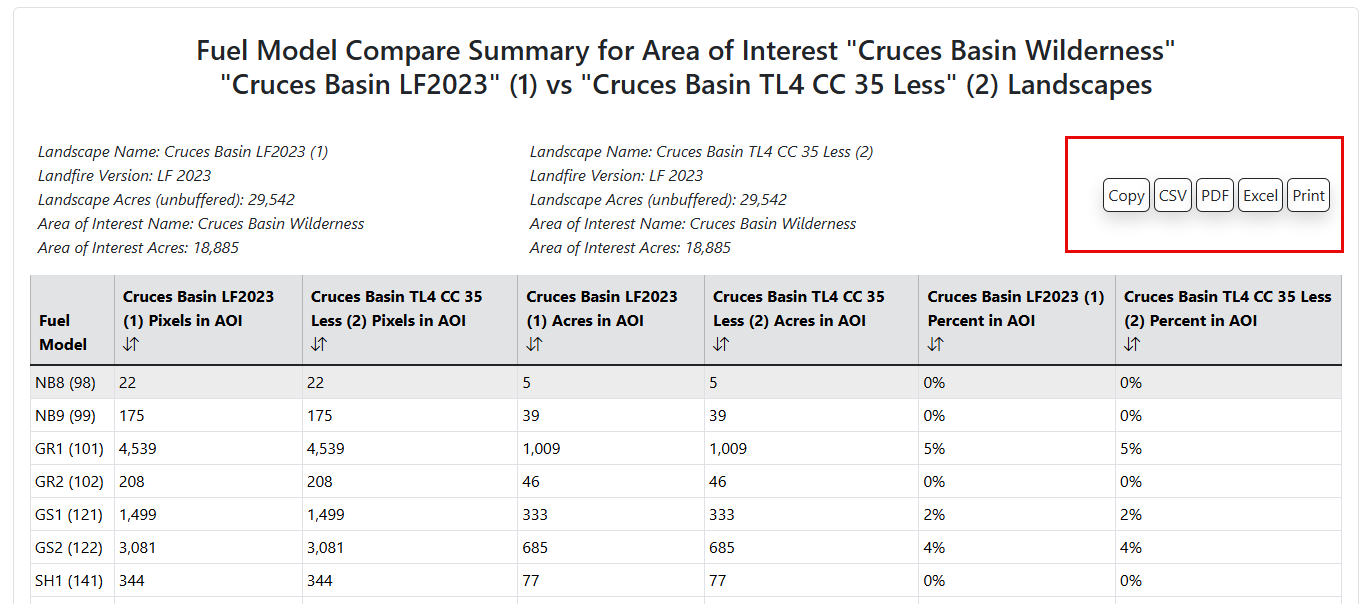Click the 5% LF2023 percent in GR1 row
Screen dimensions: 1367x604
[x=934, y=448]
